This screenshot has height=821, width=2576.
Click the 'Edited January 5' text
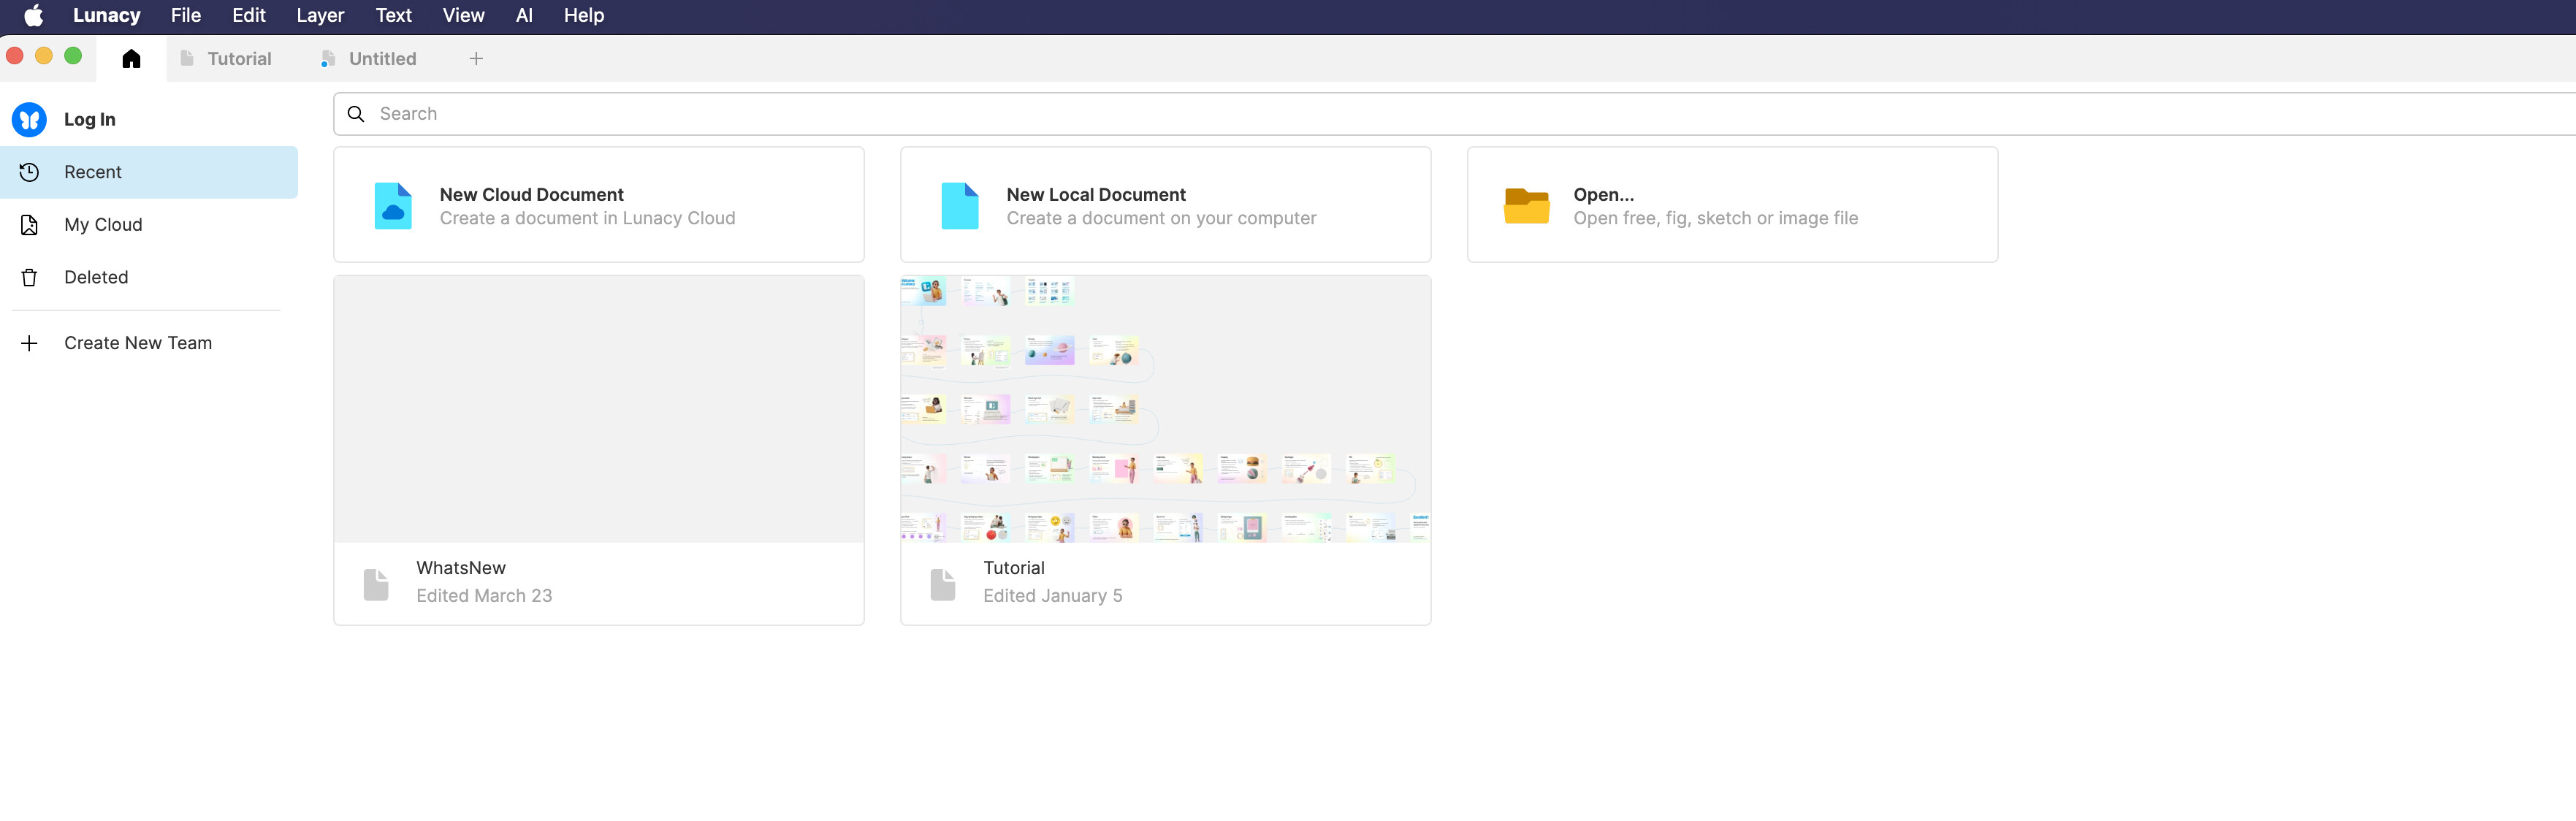click(1053, 596)
